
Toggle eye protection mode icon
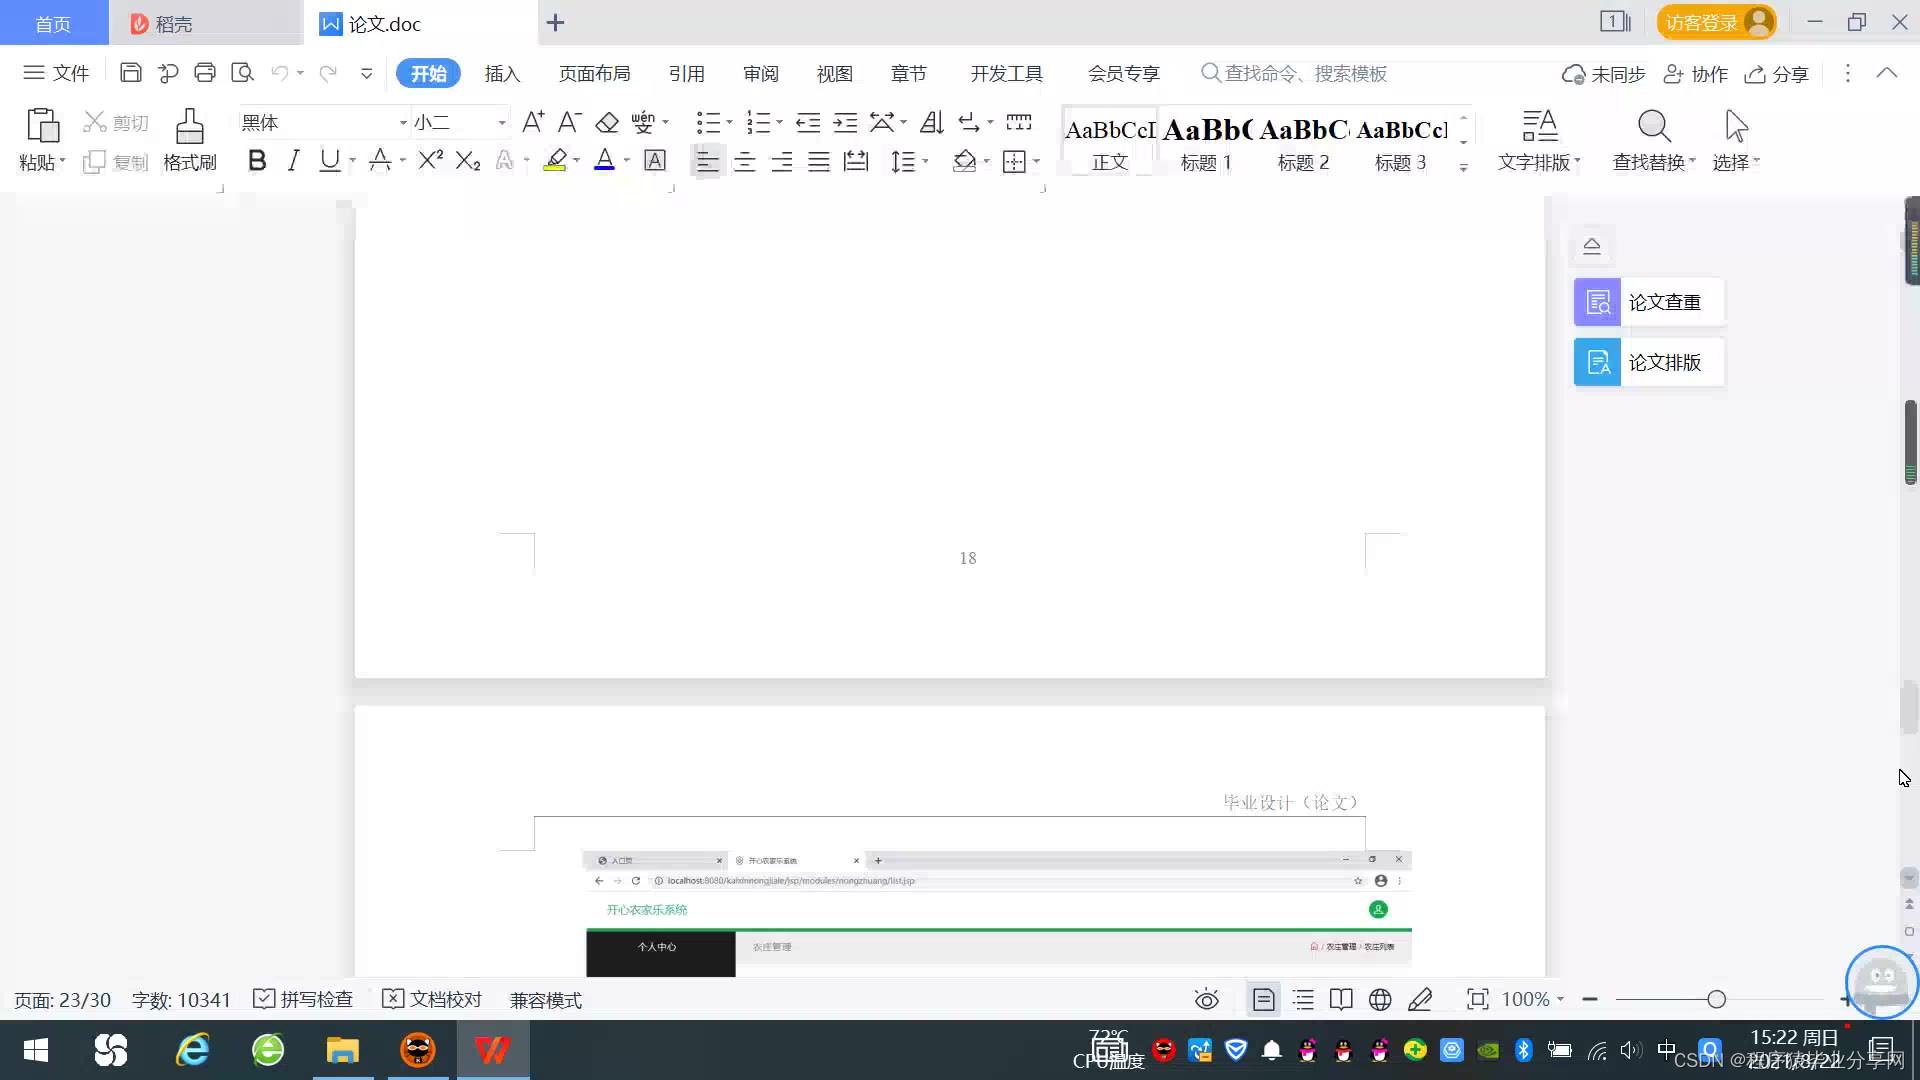1207,999
